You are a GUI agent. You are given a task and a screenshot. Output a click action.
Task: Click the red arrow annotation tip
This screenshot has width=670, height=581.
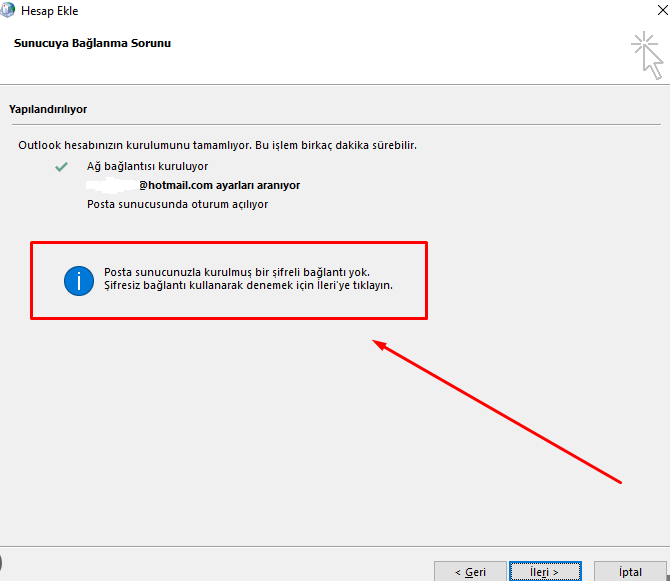[x=376, y=342]
